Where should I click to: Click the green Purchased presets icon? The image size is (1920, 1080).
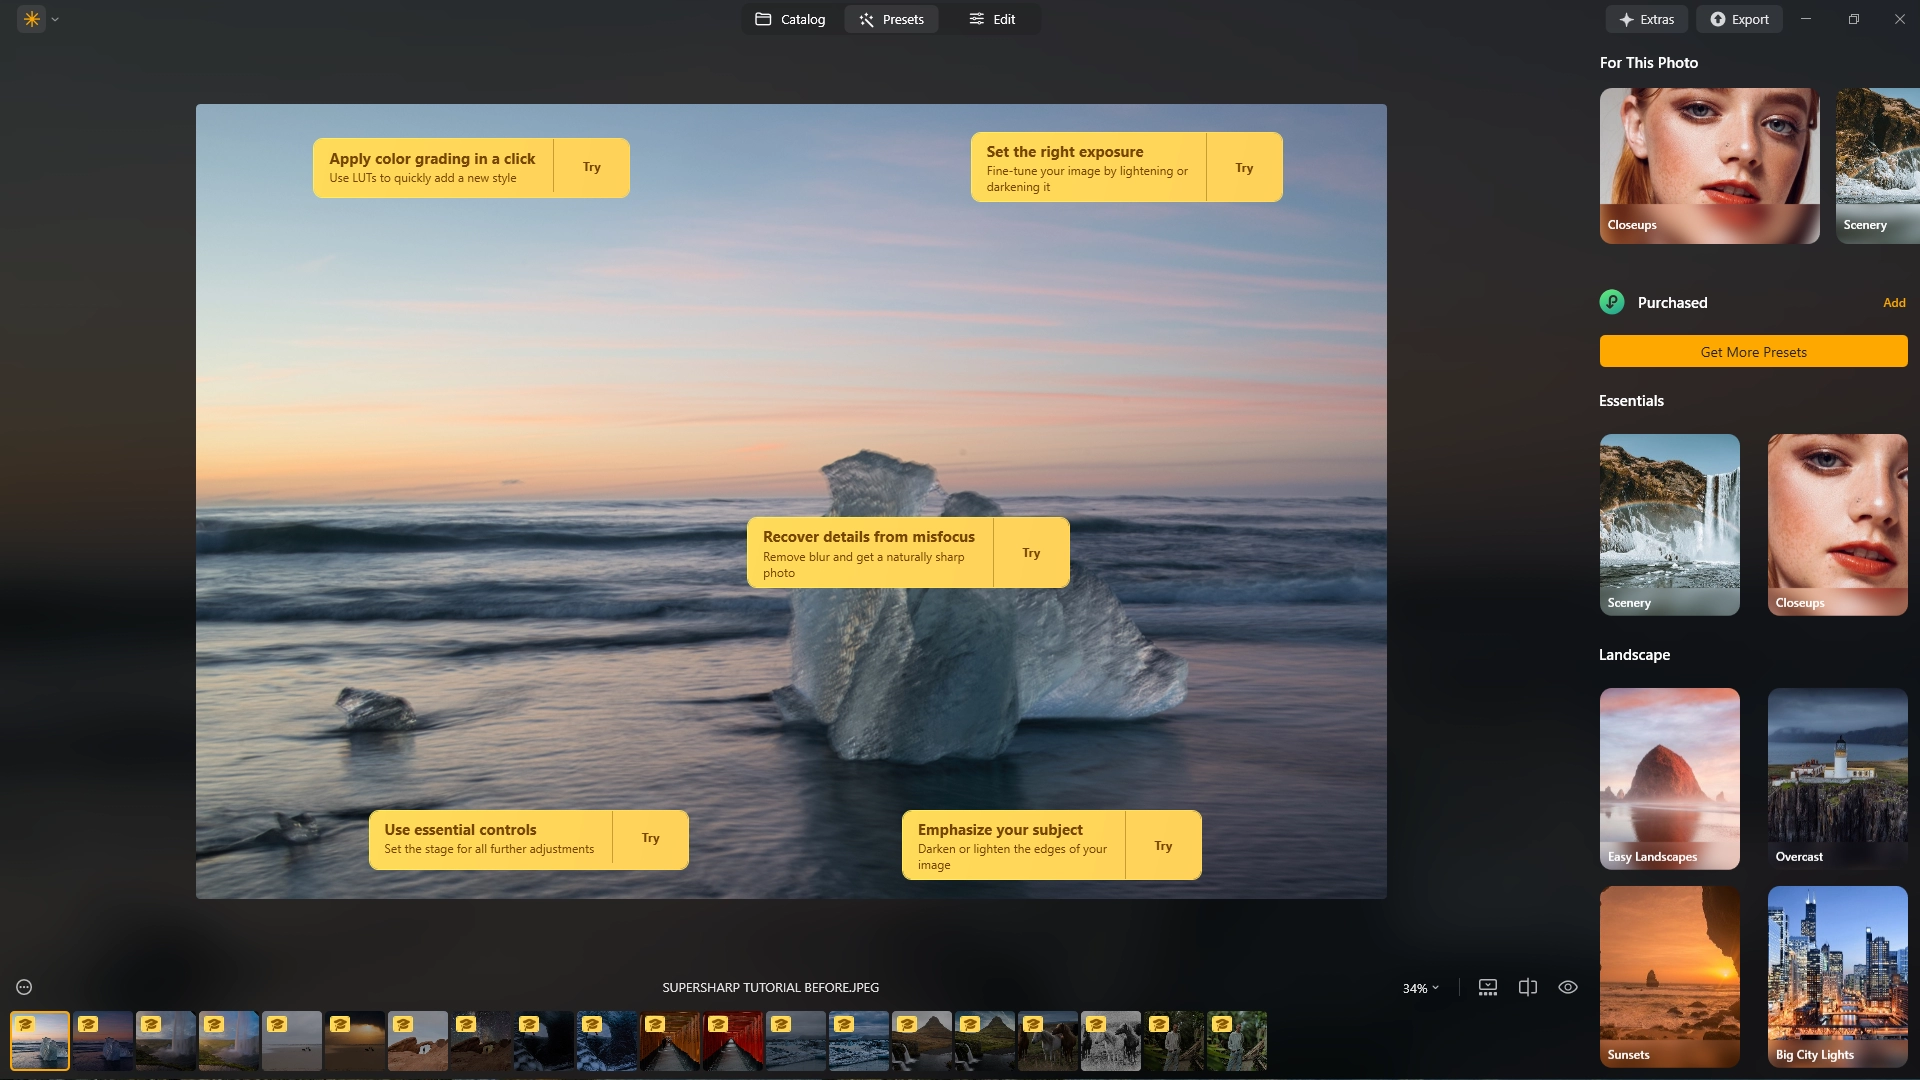point(1612,302)
